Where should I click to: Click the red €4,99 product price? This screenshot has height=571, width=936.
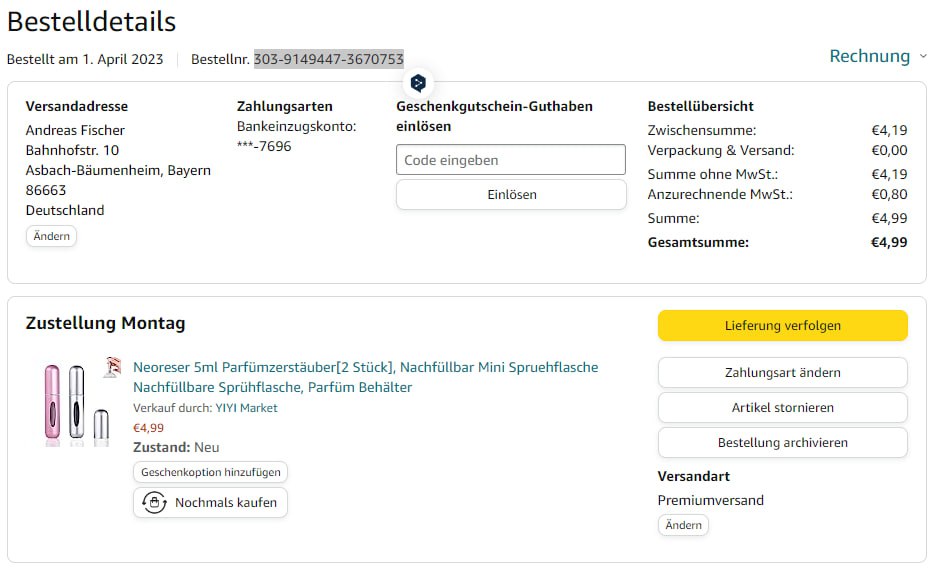click(x=148, y=428)
